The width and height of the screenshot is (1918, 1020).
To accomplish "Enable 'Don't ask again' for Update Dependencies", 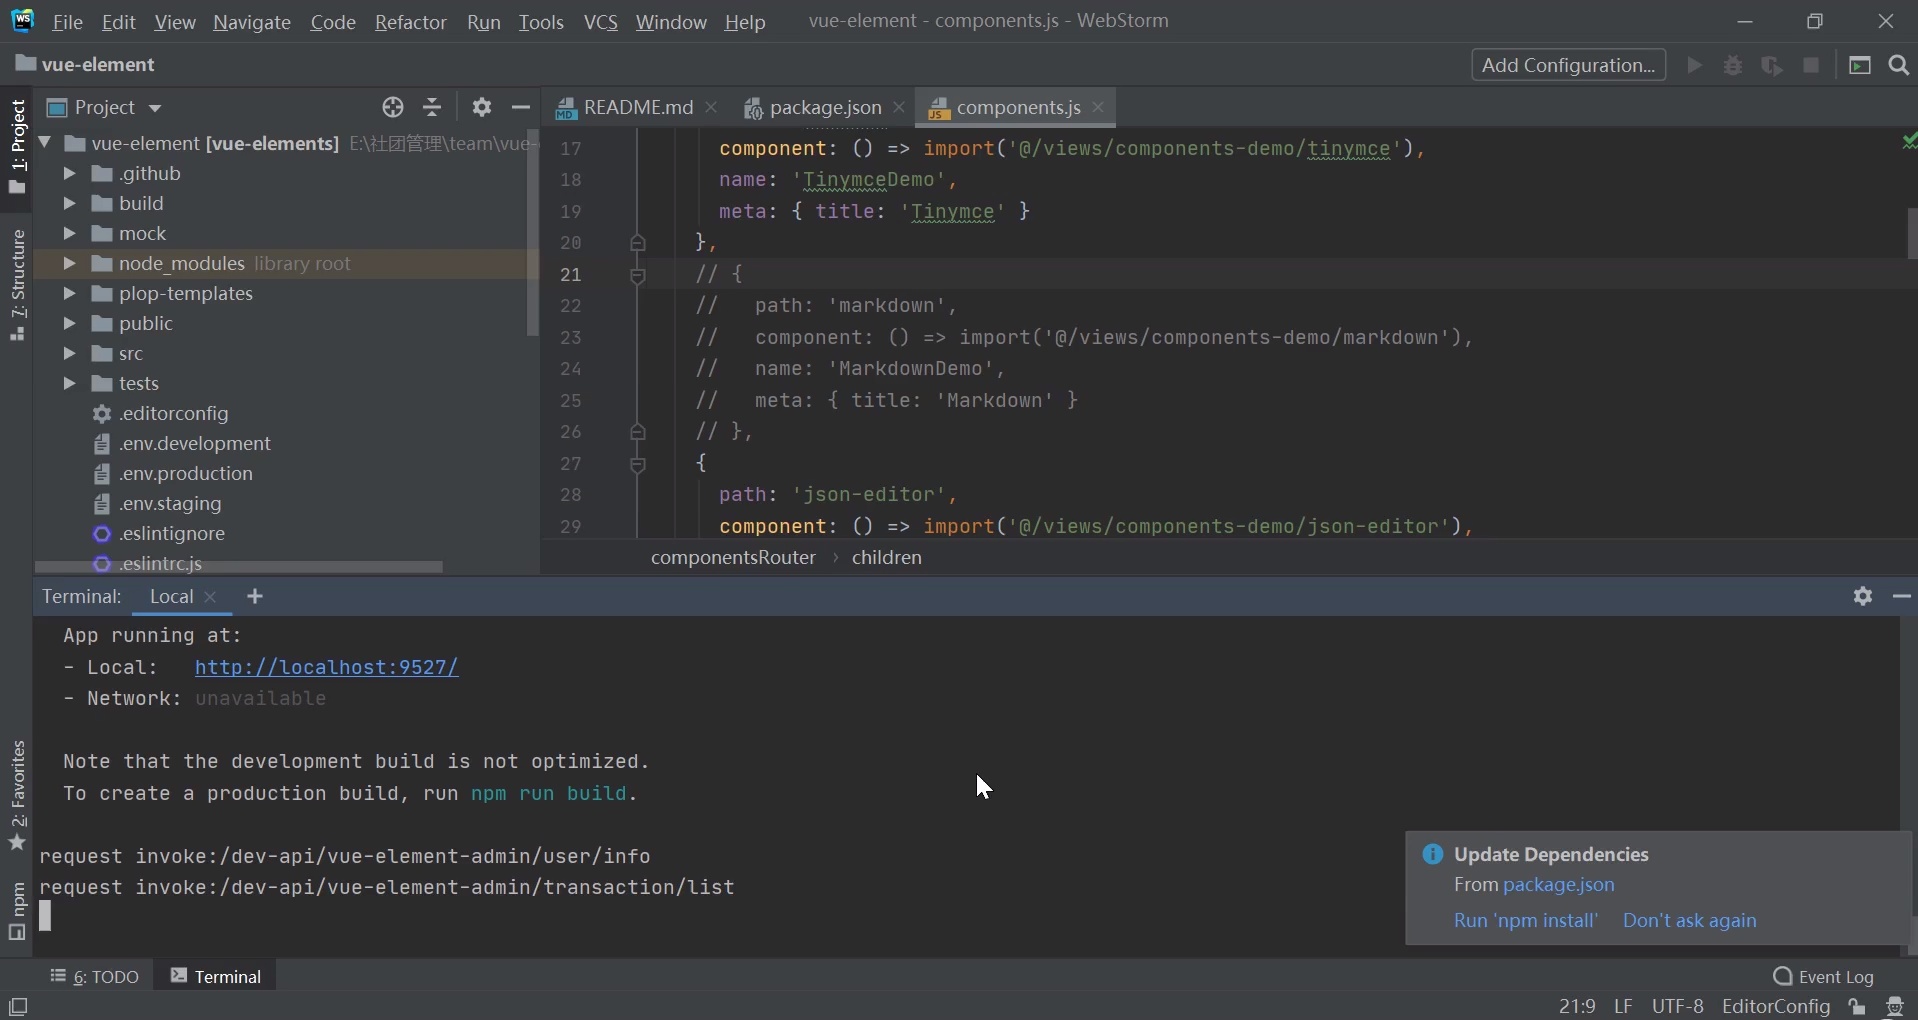I will 1690,921.
